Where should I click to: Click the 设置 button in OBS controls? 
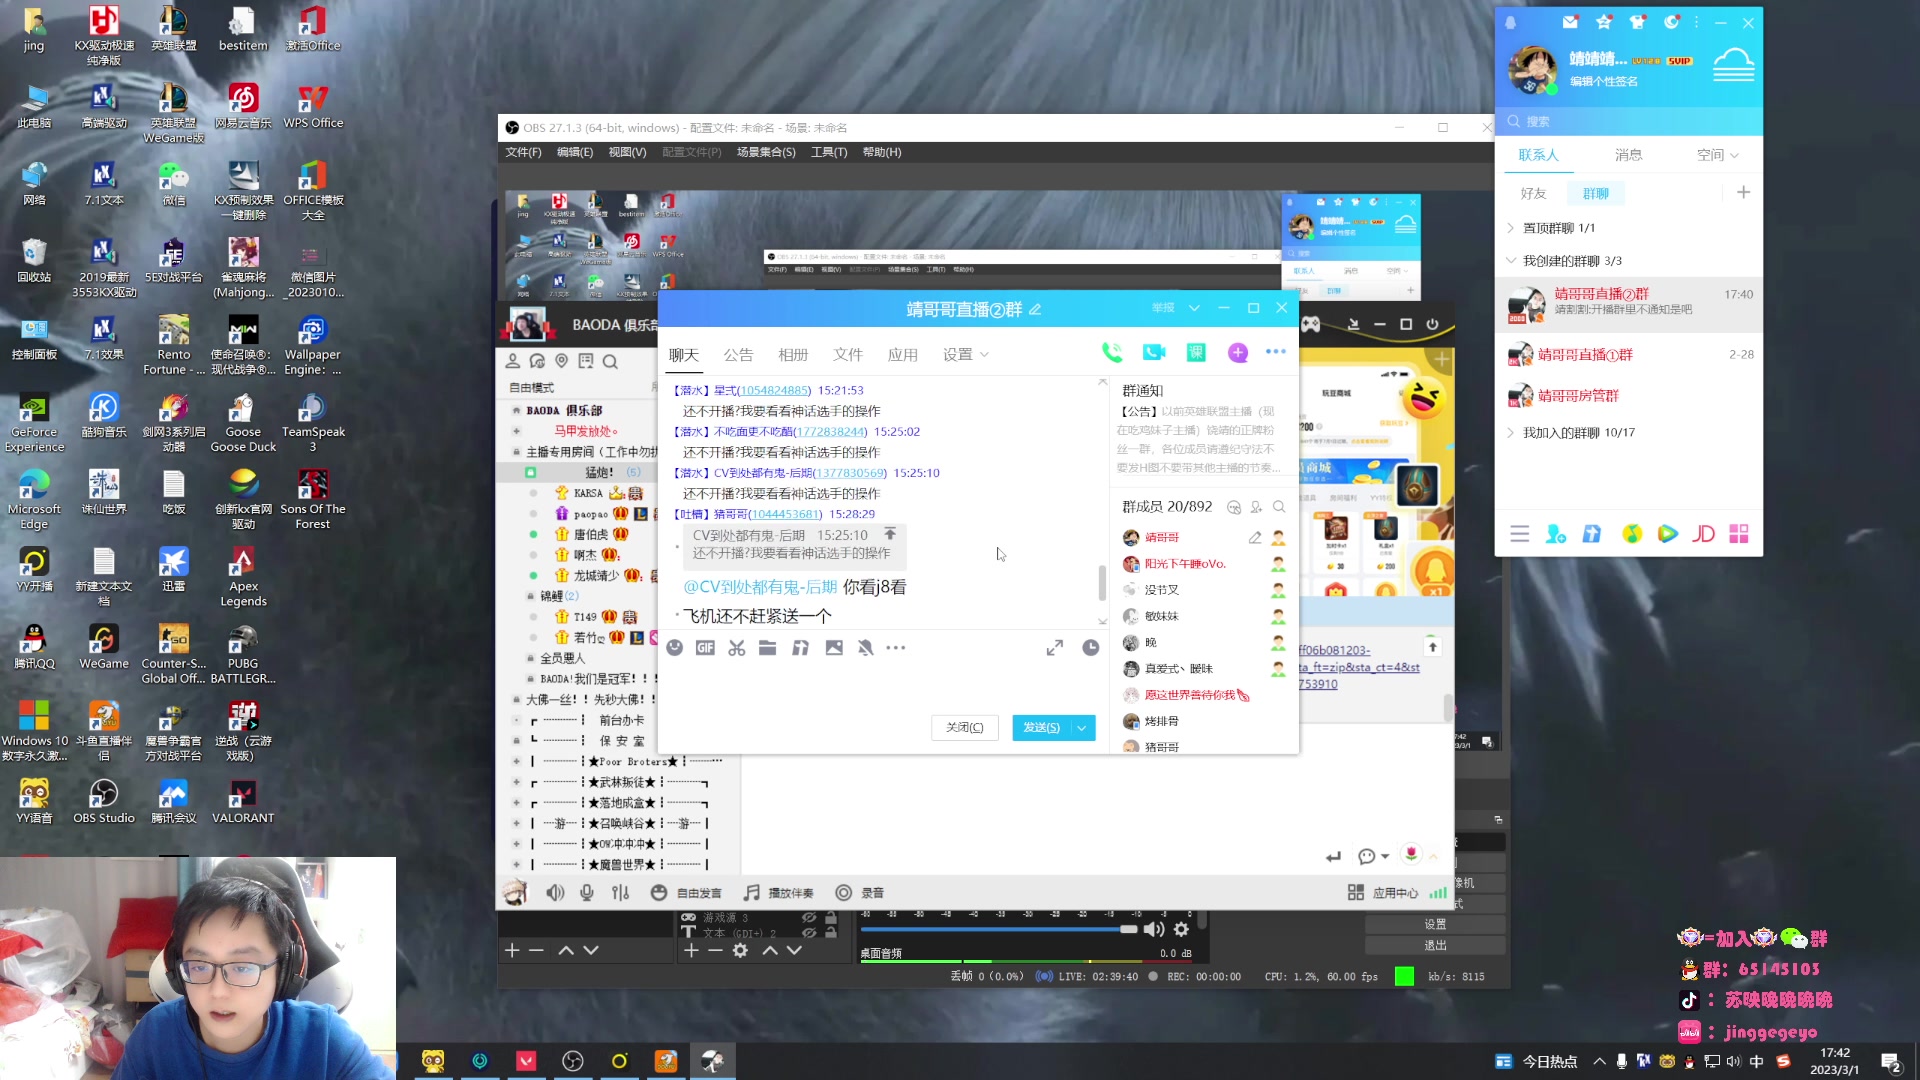1435,924
